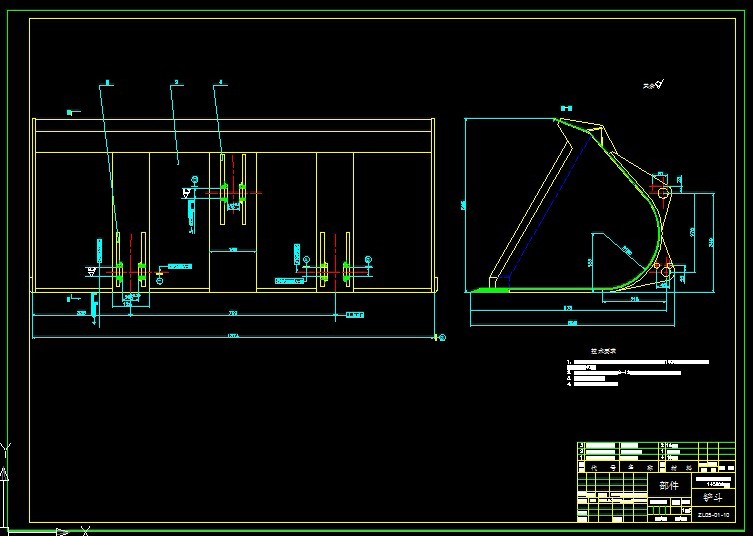Screen dimensions: 753x536
Task: Click drawing number "ZL05-01-10"
Action: click(x=713, y=515)
